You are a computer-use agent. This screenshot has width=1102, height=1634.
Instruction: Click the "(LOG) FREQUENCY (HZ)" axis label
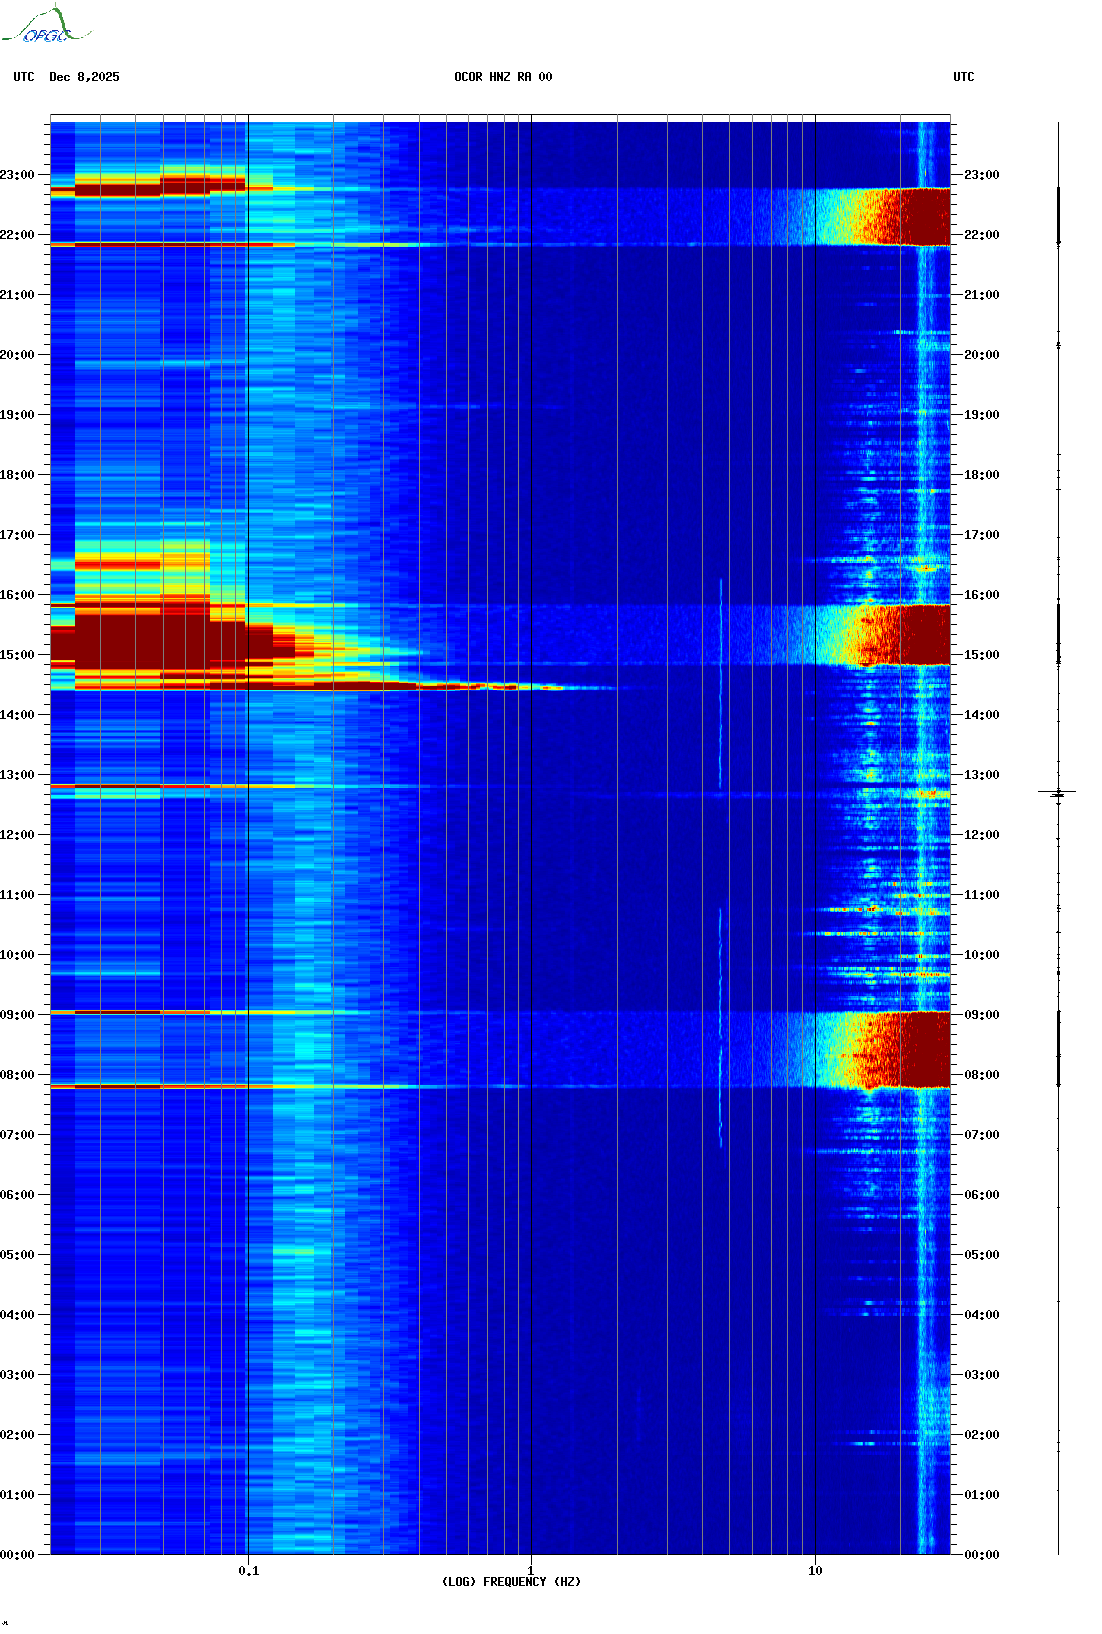[511, 1581]
